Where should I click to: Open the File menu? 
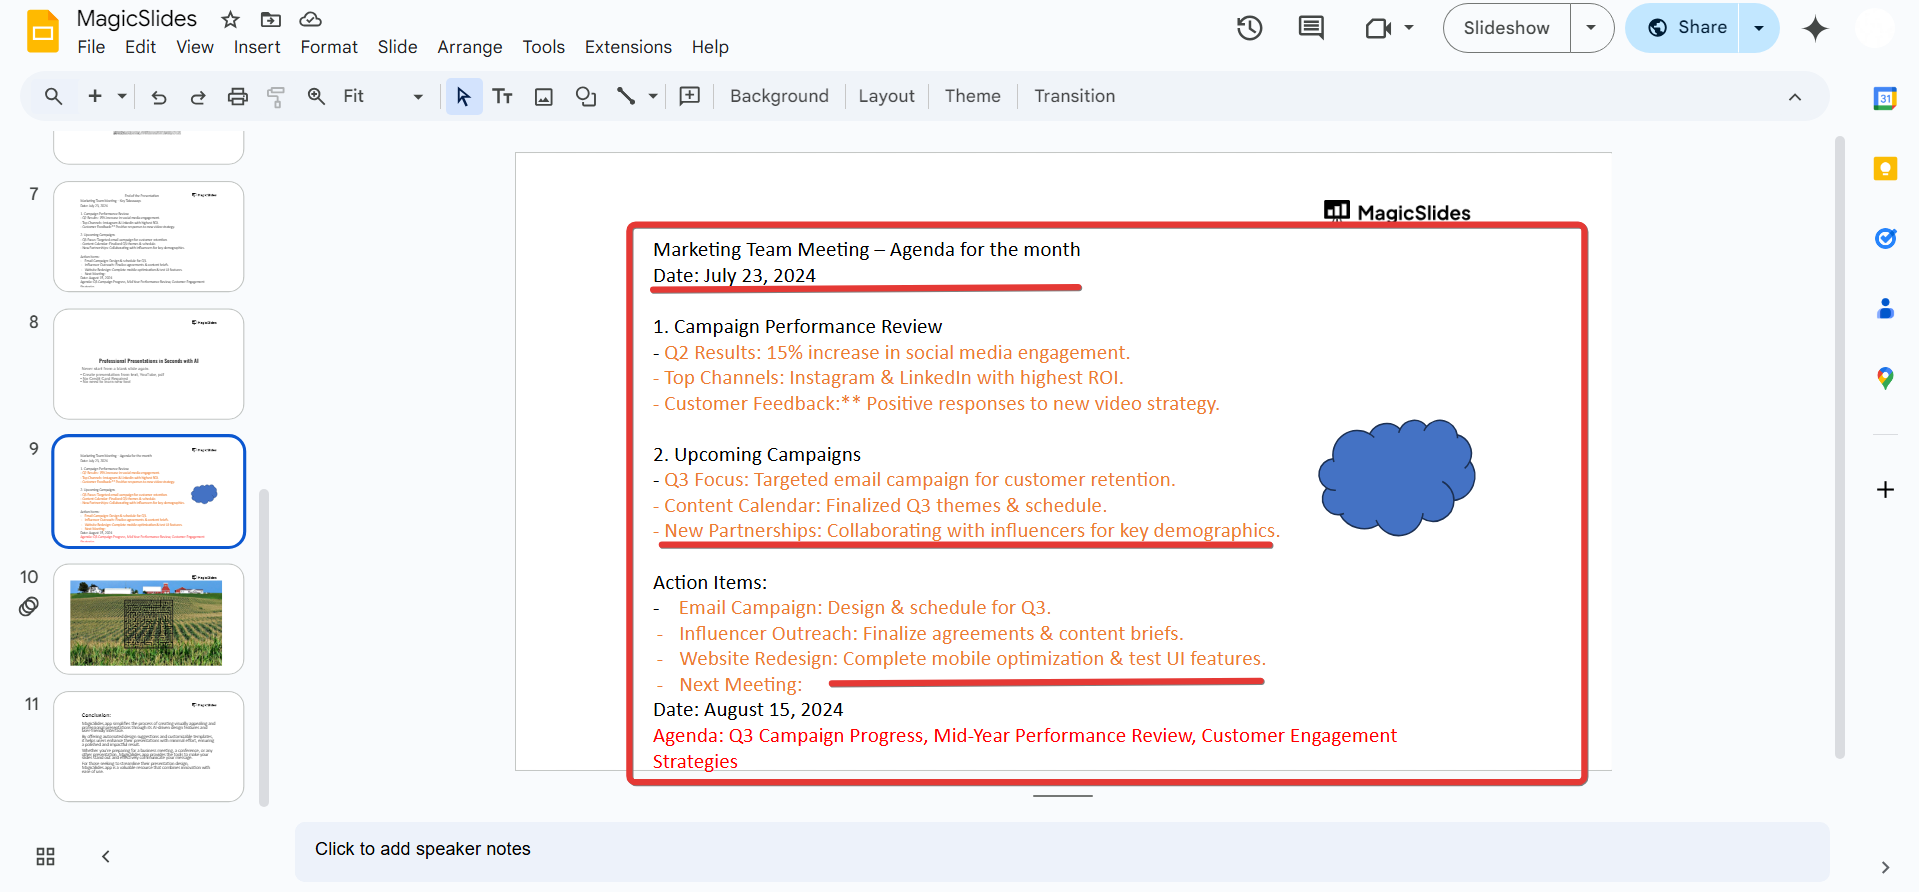(x=91, y=47)
